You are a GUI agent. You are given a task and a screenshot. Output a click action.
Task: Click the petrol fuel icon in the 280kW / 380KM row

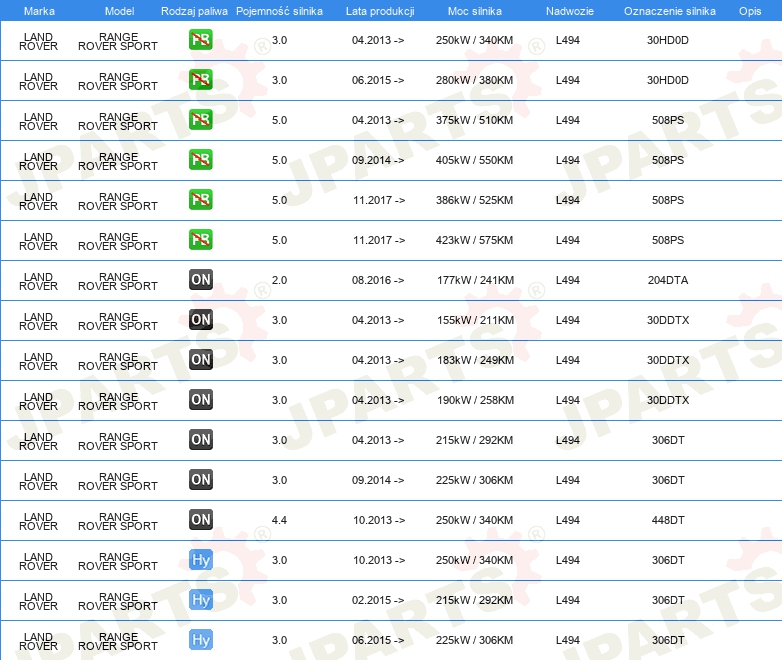coord(201,80)
